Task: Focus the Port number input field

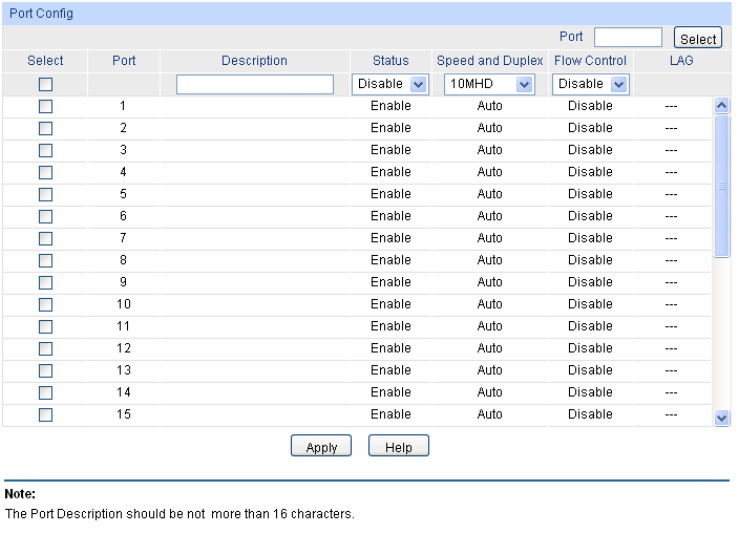Action: (628, 37)
